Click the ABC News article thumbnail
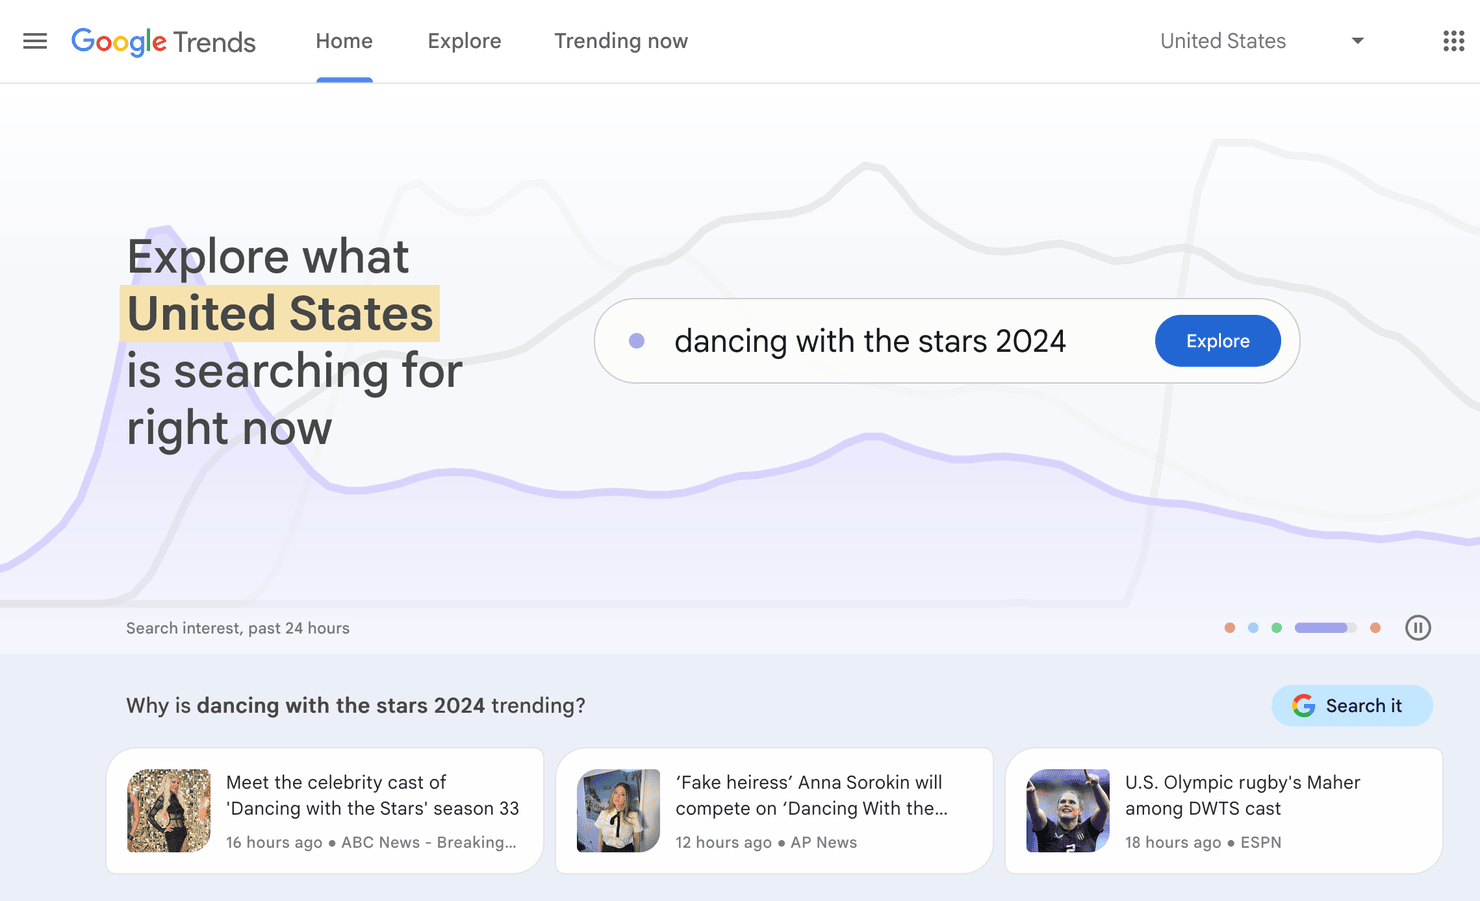The width and height of the screenshot is (1480, 901). coord(169,811)
